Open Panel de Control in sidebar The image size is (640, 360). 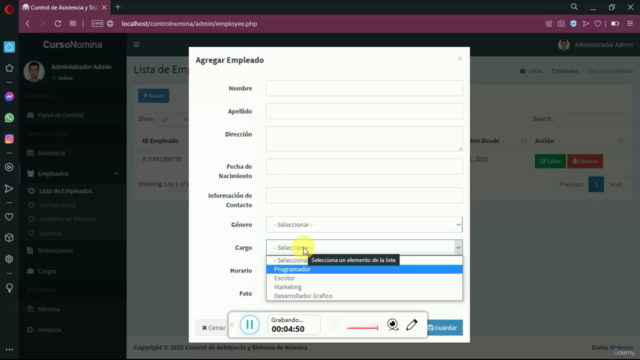(60, 115)
